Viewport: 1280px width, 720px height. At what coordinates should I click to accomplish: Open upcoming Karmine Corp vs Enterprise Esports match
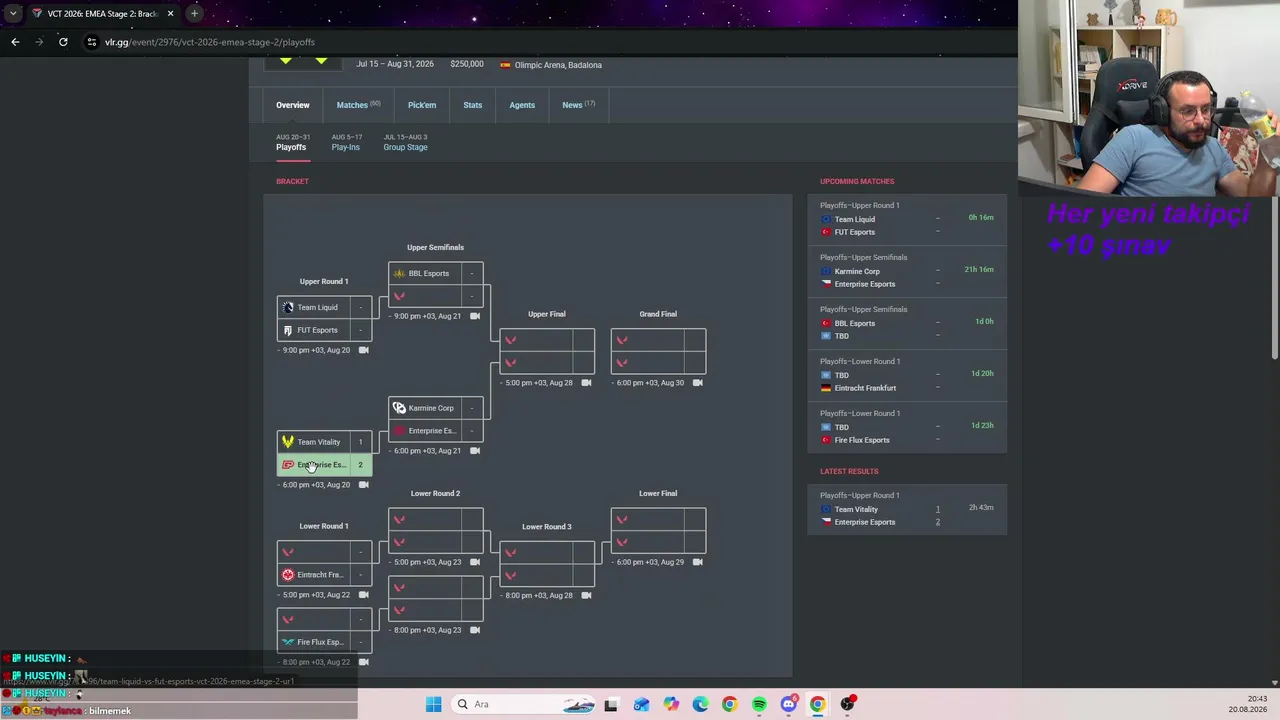click(907, 271)
